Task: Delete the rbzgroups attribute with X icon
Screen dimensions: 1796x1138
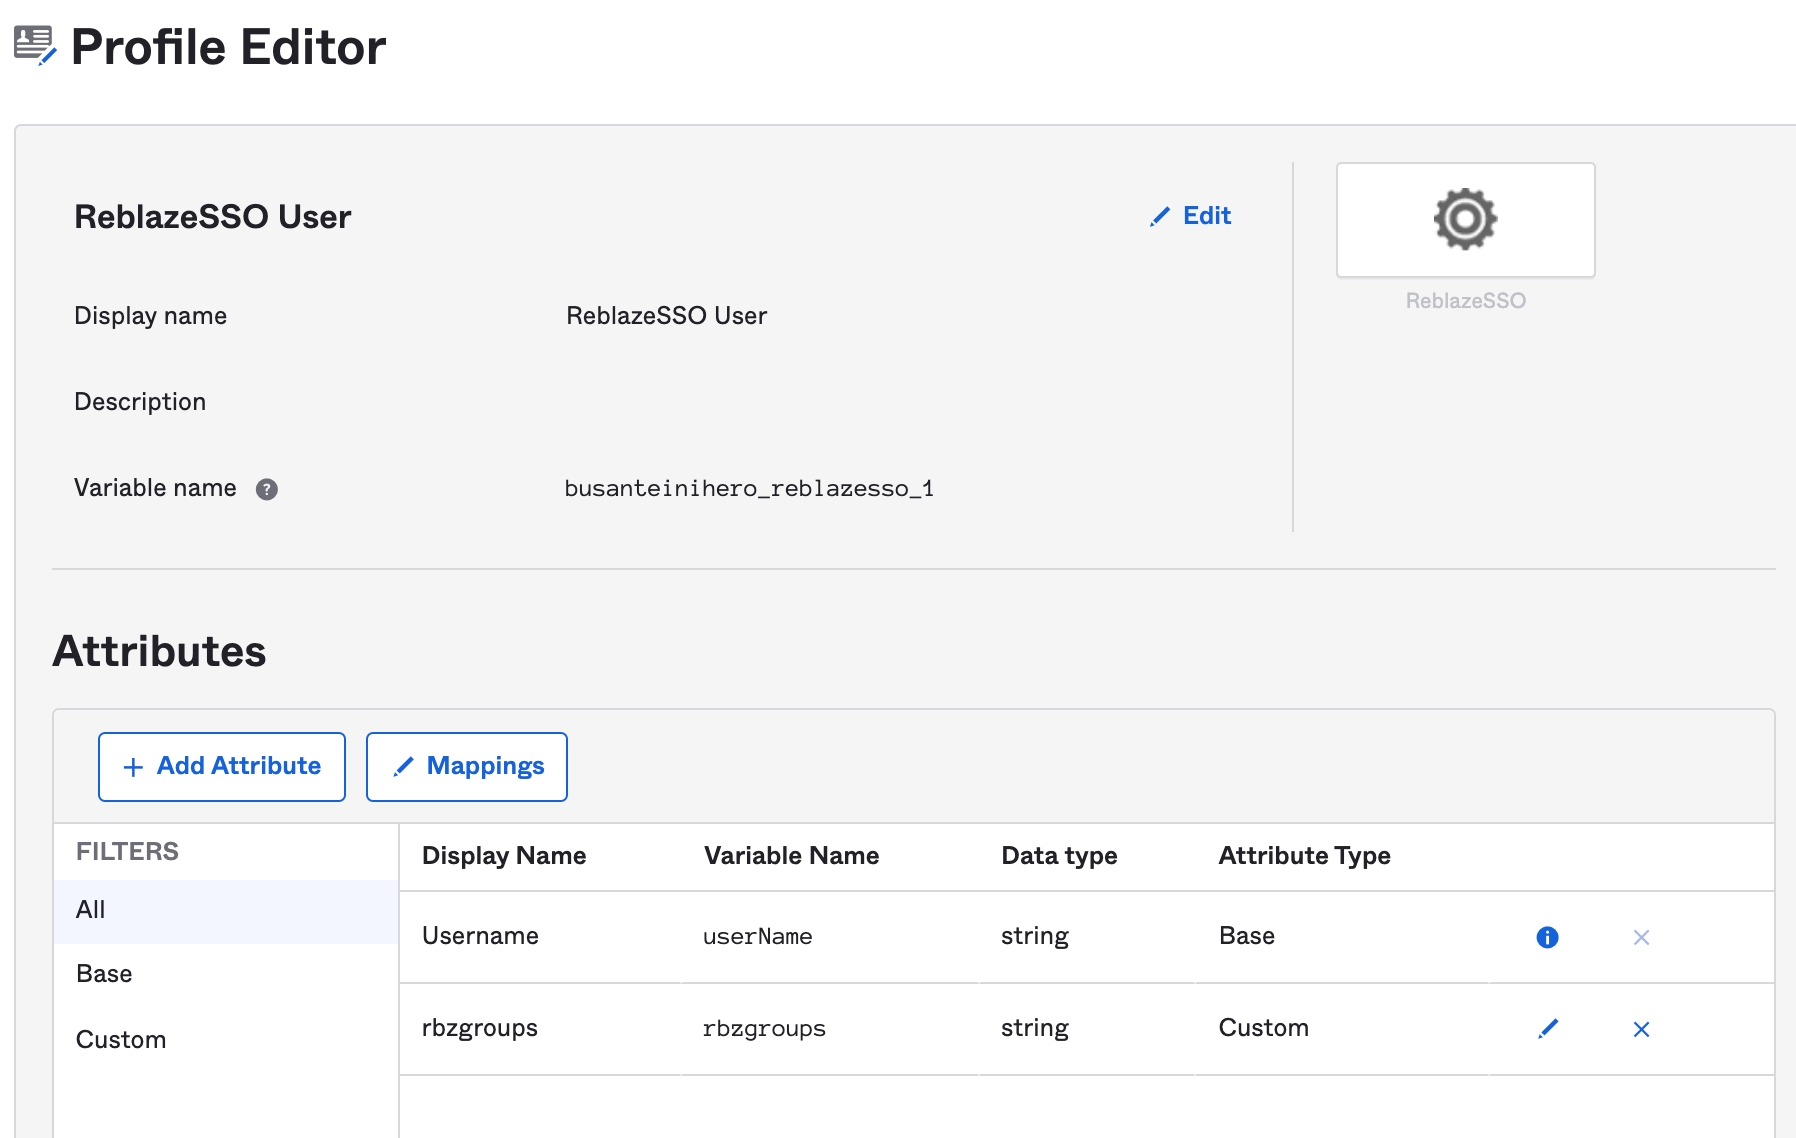Action: point(1641,1029)
